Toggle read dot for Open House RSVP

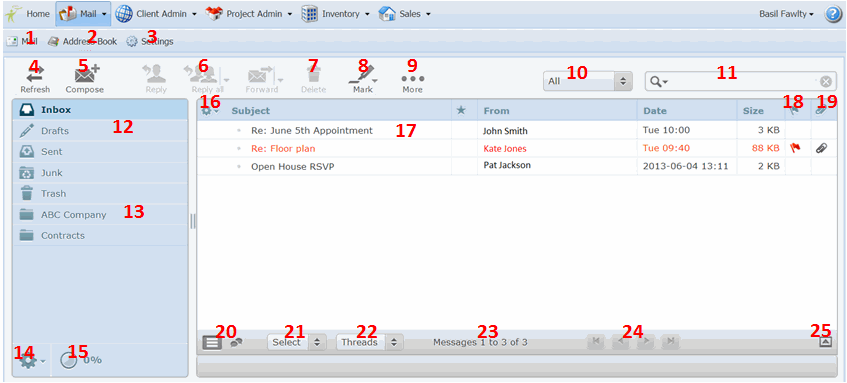point(239,167)
